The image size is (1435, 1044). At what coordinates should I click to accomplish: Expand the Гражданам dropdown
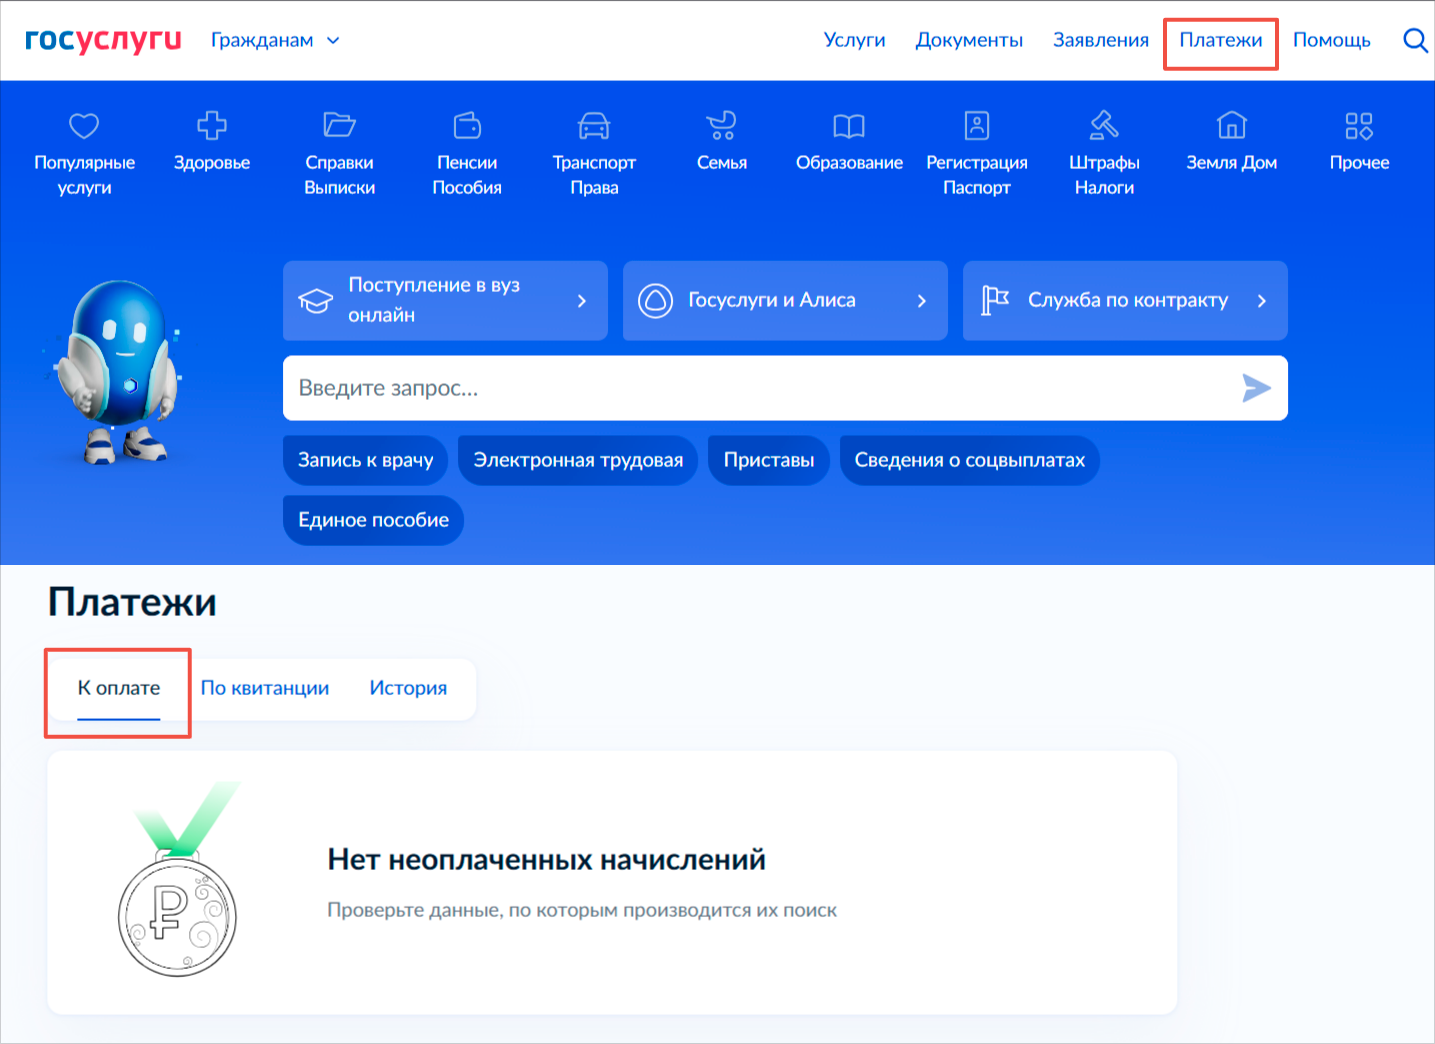[x=275, y=40]
